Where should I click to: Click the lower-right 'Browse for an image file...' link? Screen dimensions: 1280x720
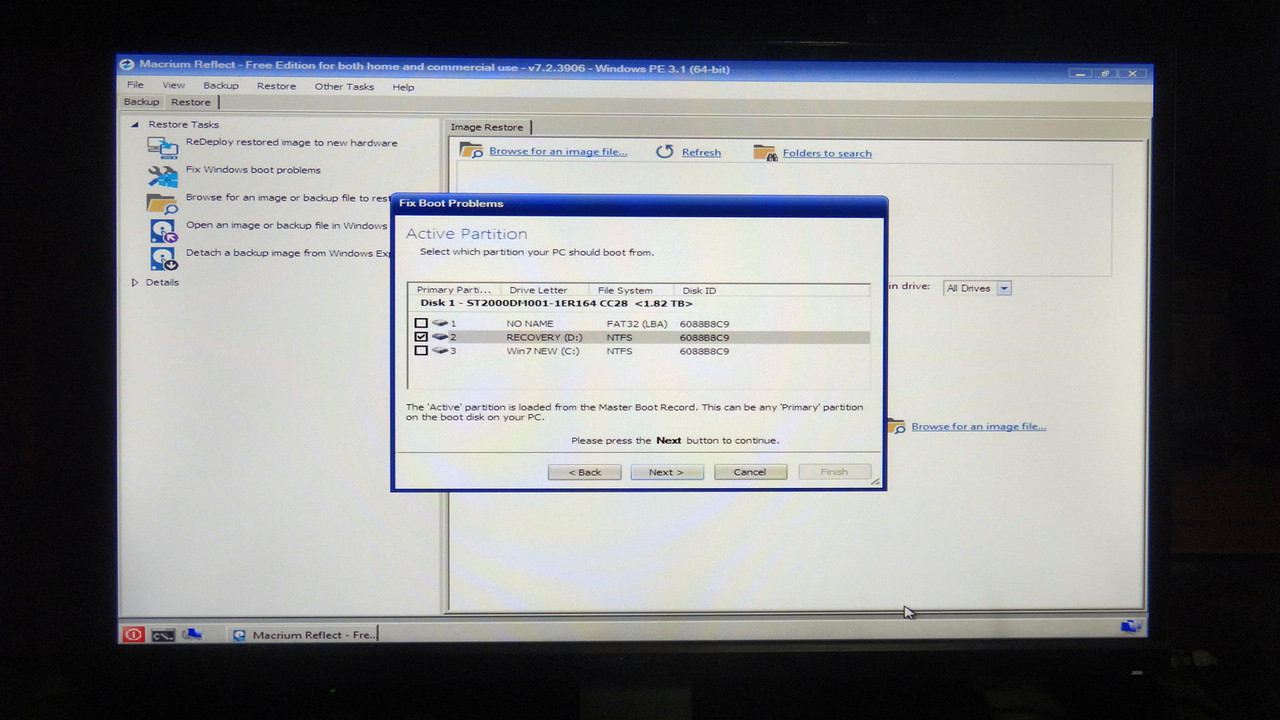[979, 427]
